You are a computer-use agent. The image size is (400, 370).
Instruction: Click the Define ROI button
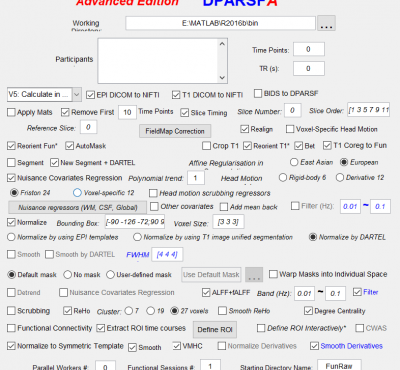pyautogui.click(x=215, y=329)
